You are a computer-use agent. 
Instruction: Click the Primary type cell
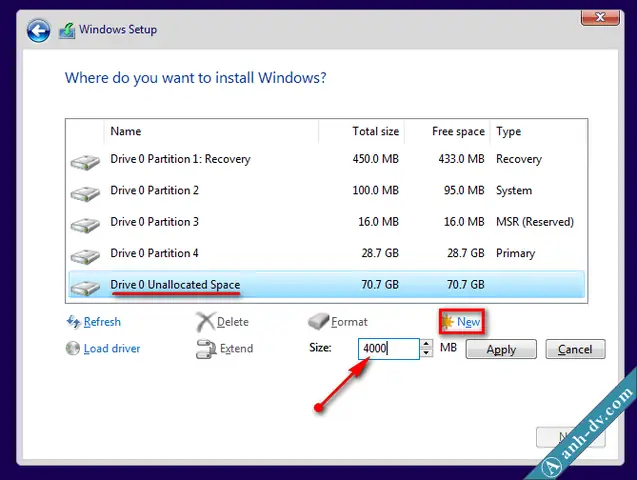click(516, 253)
